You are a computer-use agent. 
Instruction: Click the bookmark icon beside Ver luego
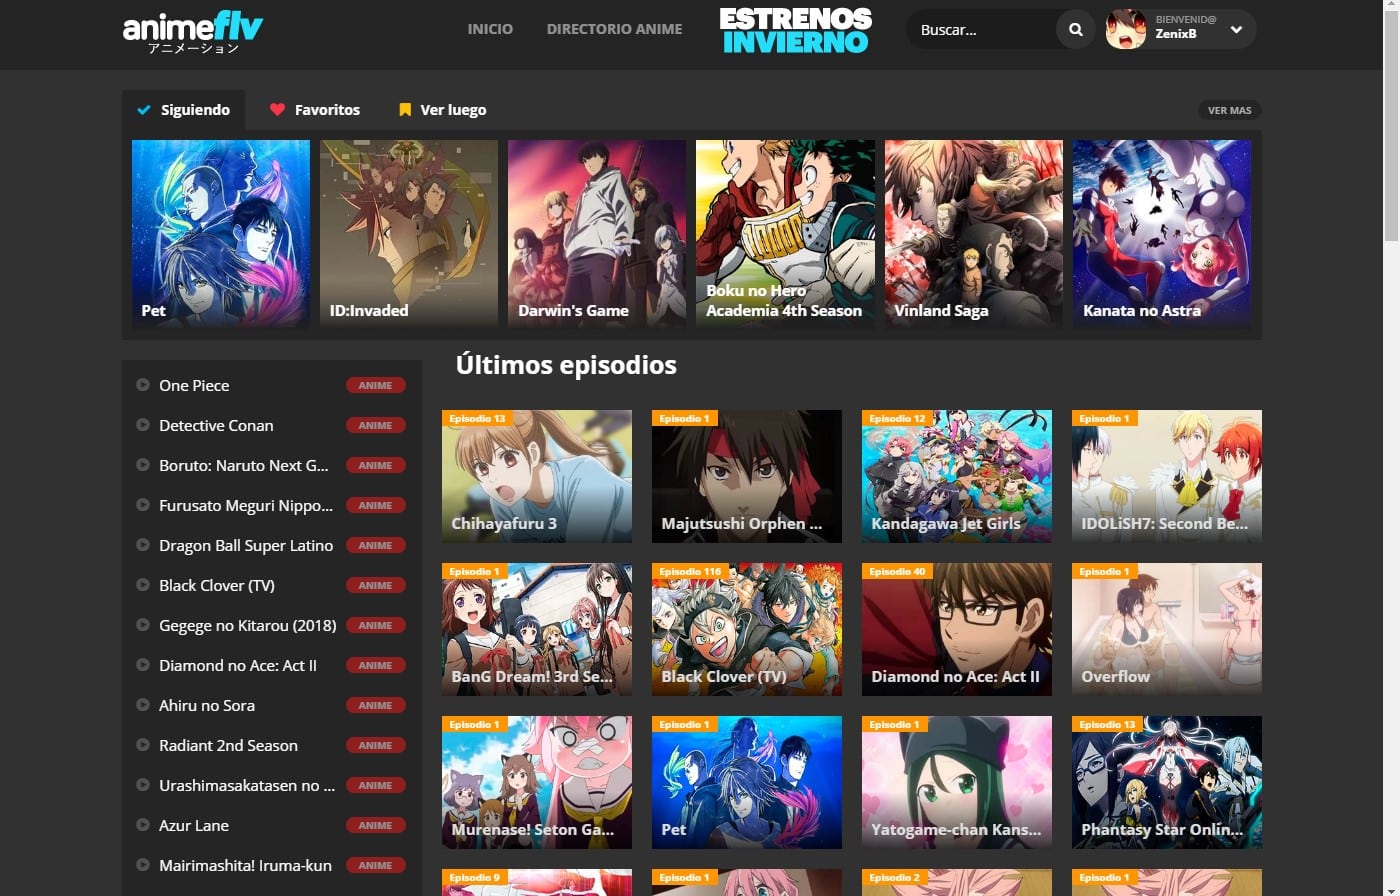coord(404,110)
